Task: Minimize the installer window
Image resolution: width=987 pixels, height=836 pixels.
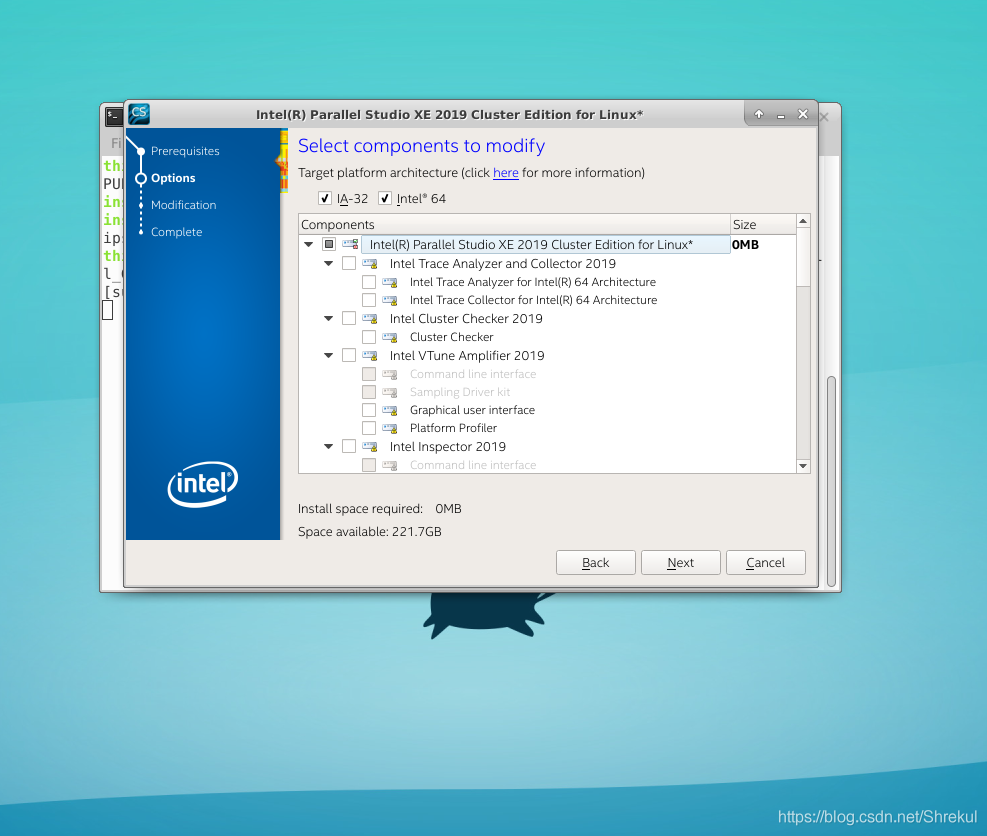Action: [x=781, y=115]
